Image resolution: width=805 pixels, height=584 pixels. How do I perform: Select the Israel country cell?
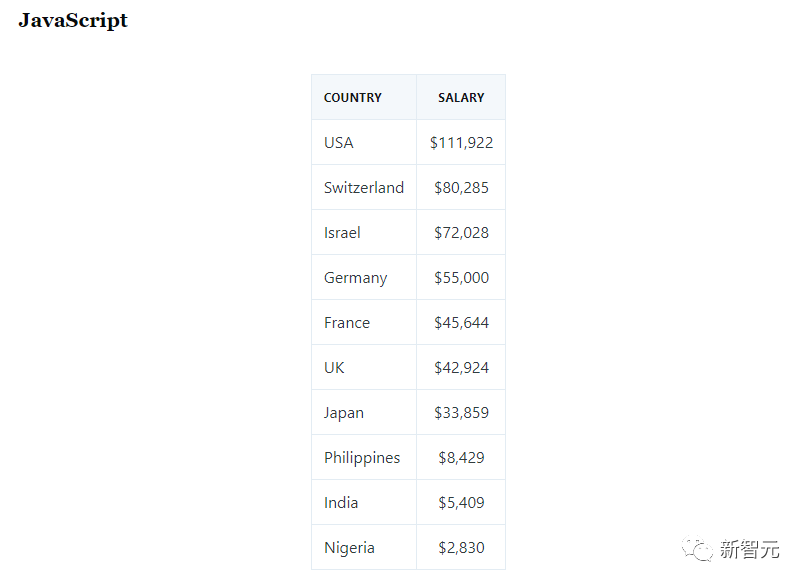[x=342, y=233]
